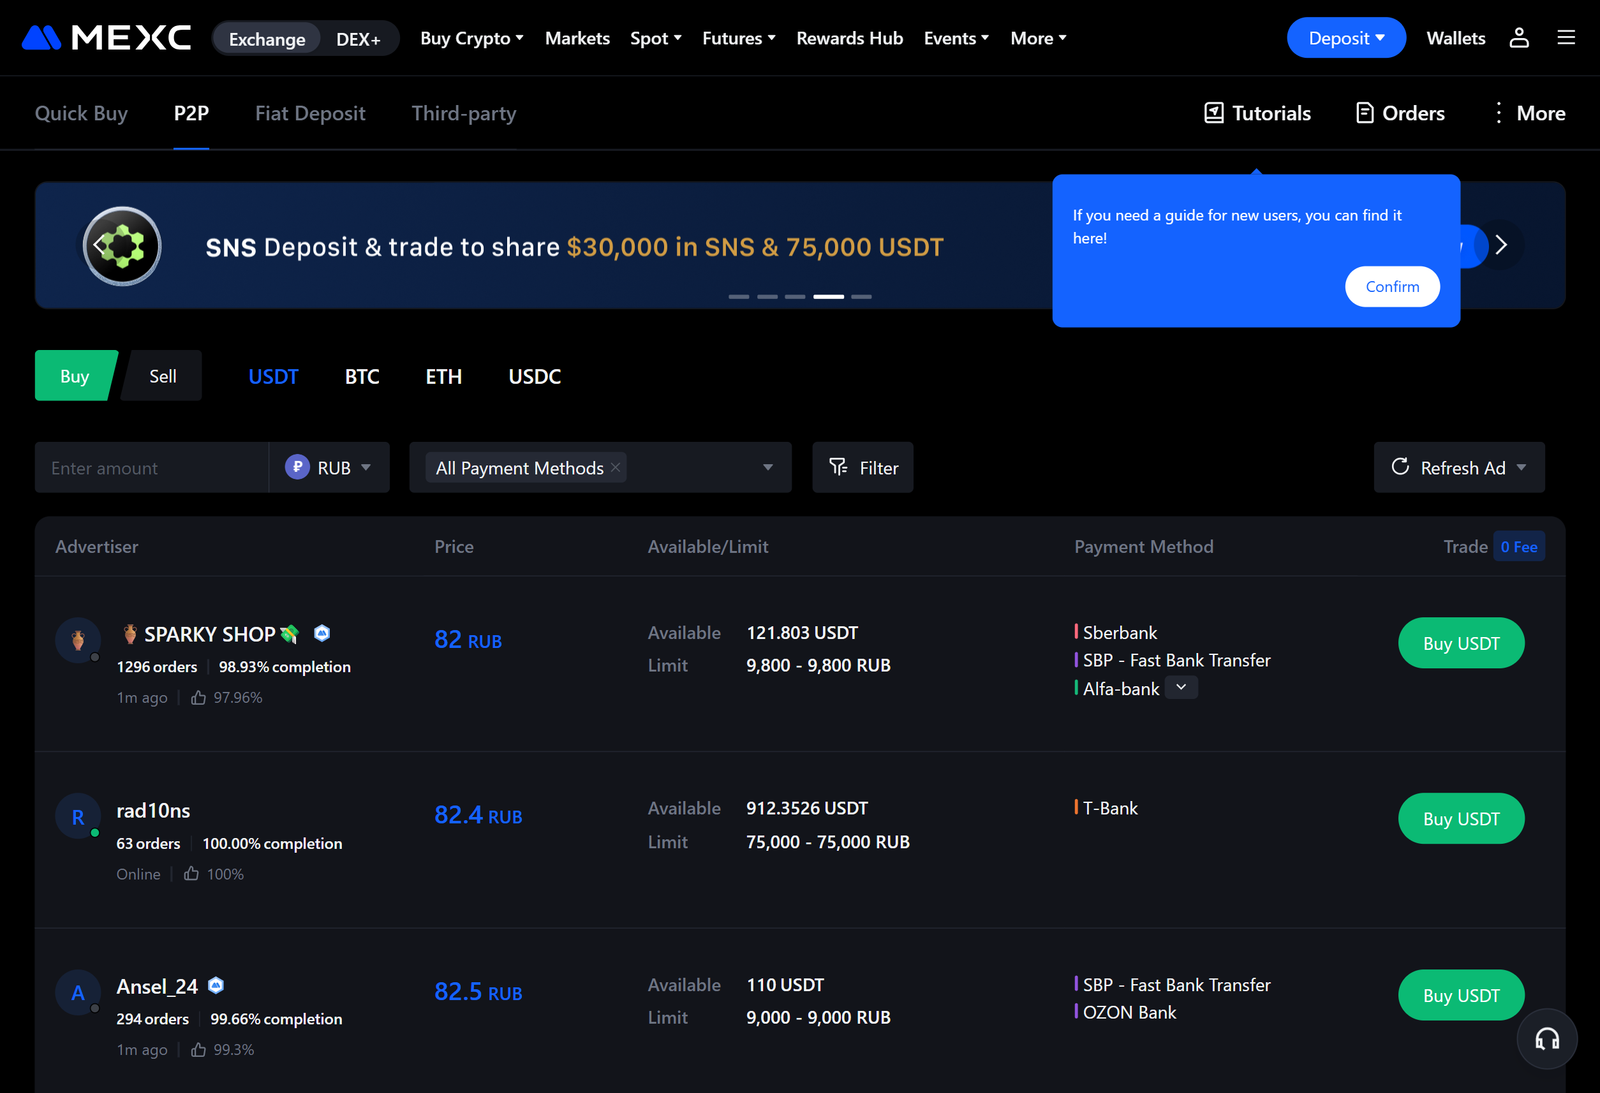Open the RUB currency dropdown
Viewport: 1600px width, 1093px height.
(329, 468)
